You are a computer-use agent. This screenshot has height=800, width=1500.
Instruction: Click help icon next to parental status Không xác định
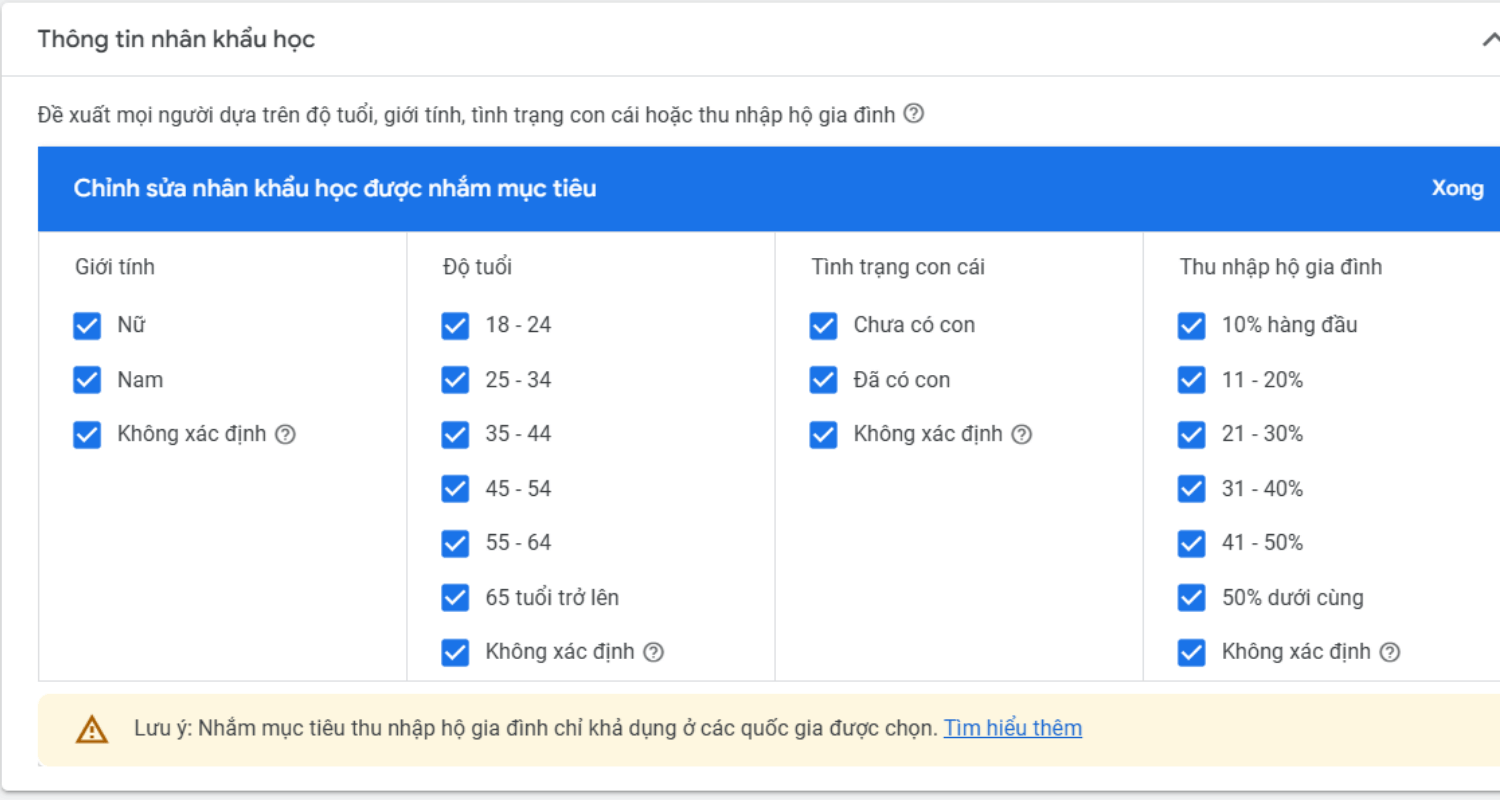[x=1021, y=434]
